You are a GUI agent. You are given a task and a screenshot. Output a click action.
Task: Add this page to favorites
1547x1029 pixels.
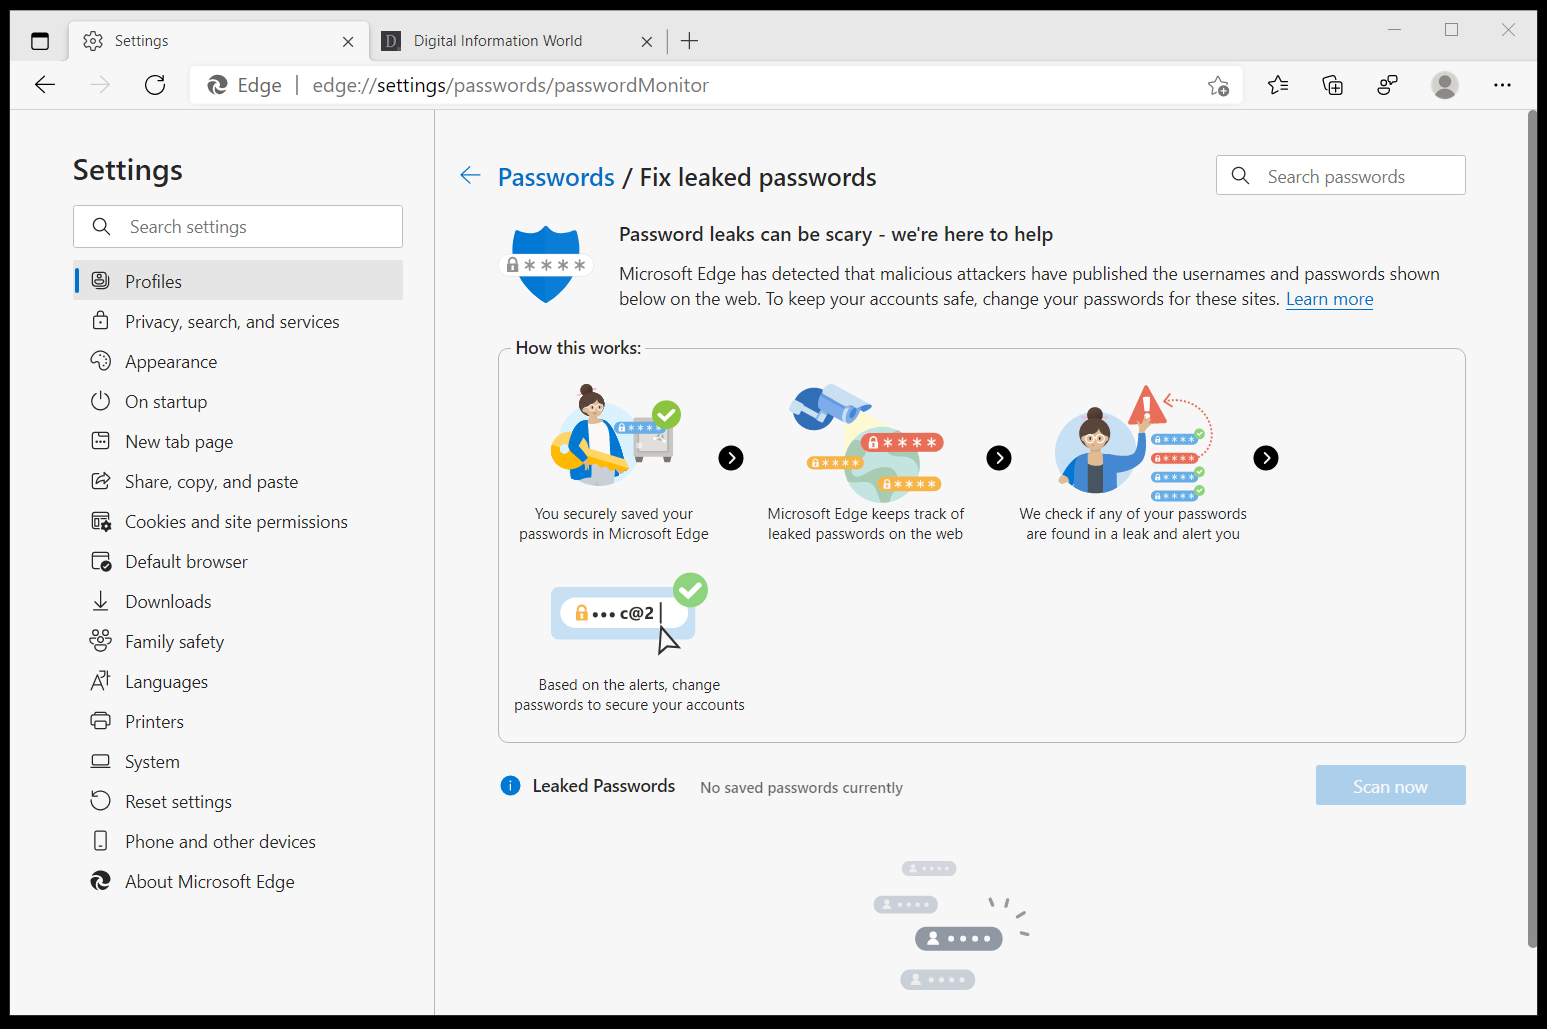click(x=1219, y=86)
